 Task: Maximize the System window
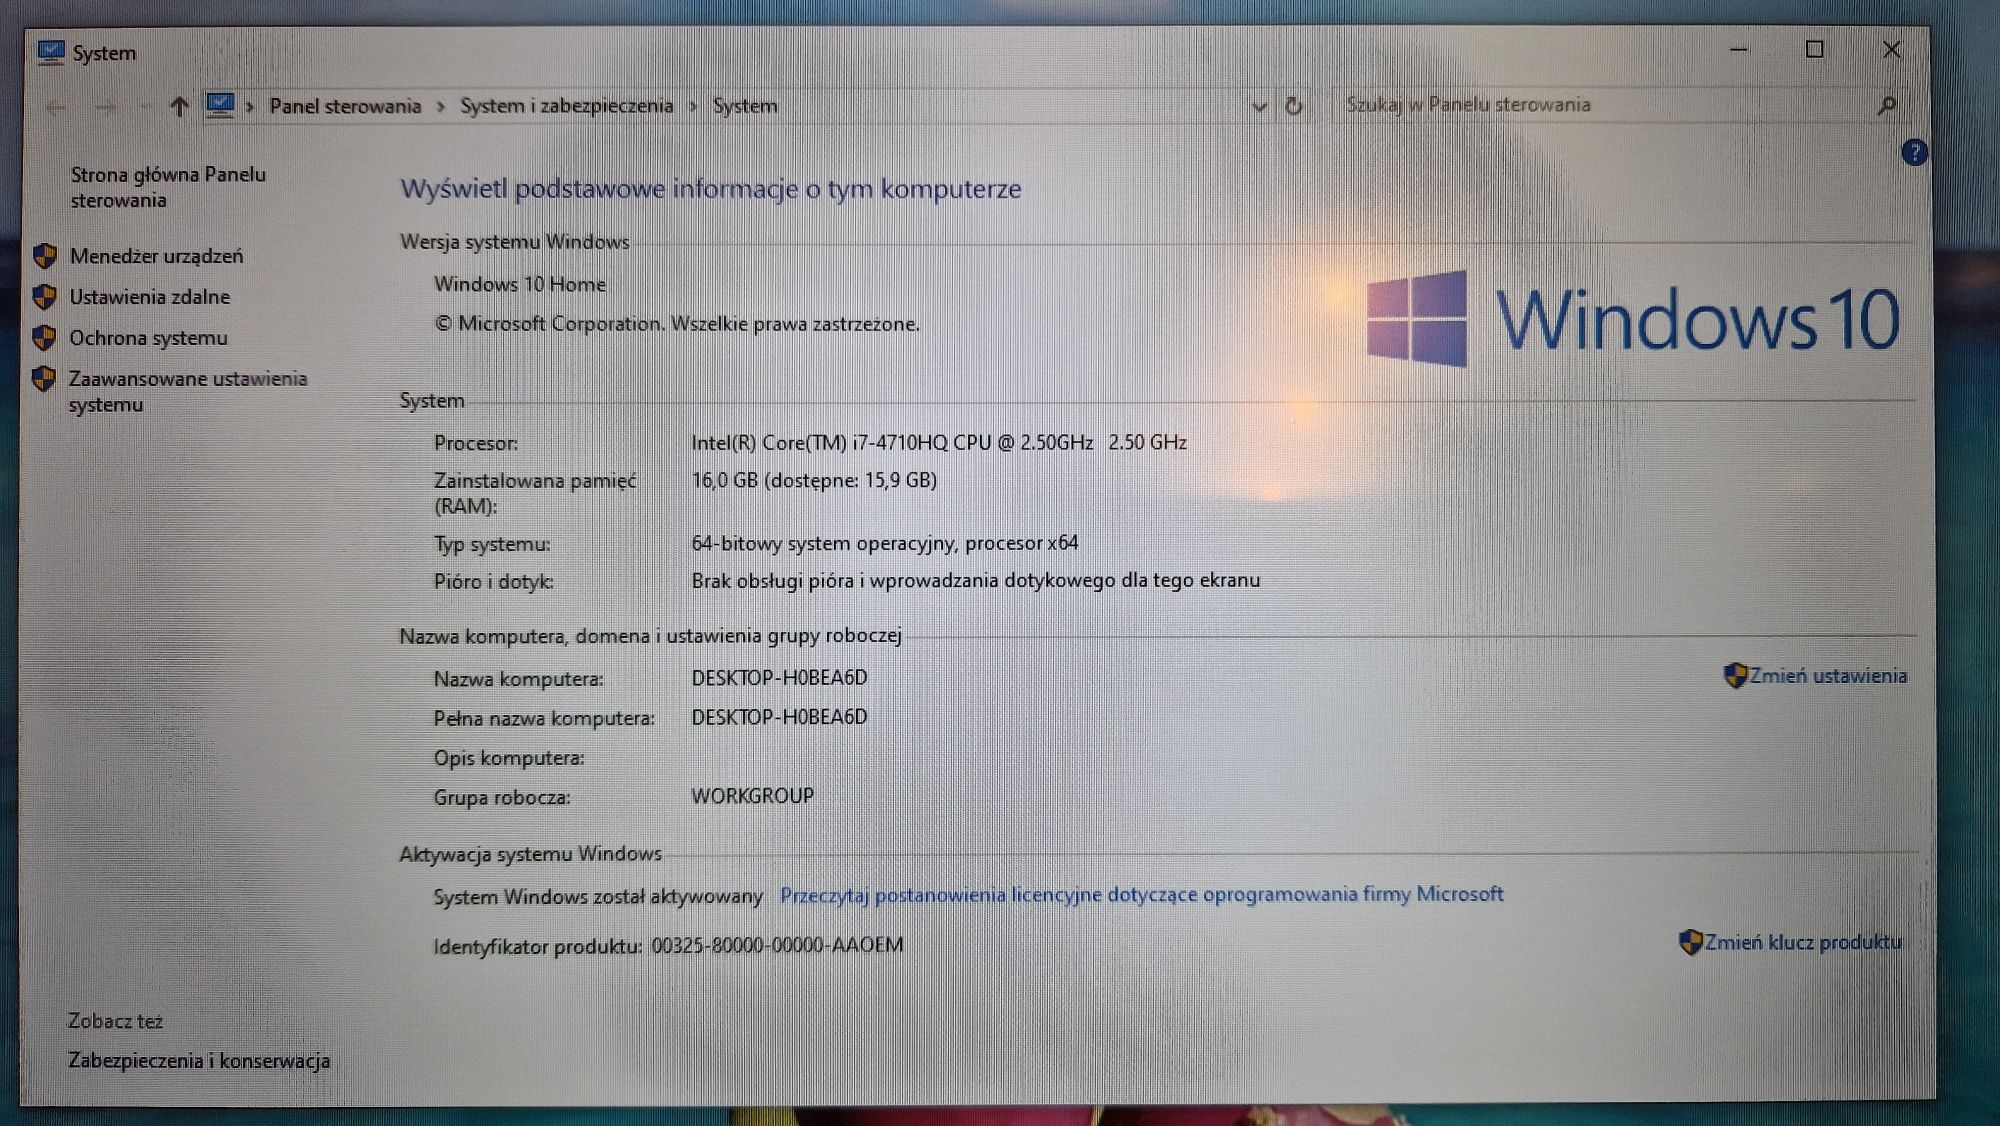(x=1814, y=49)
